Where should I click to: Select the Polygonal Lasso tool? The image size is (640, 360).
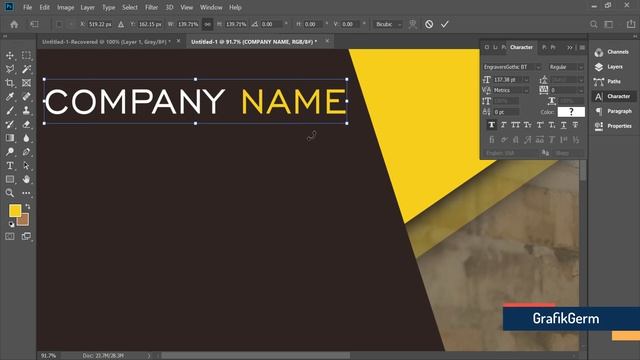pyautogui.click(x=10, y=69)
